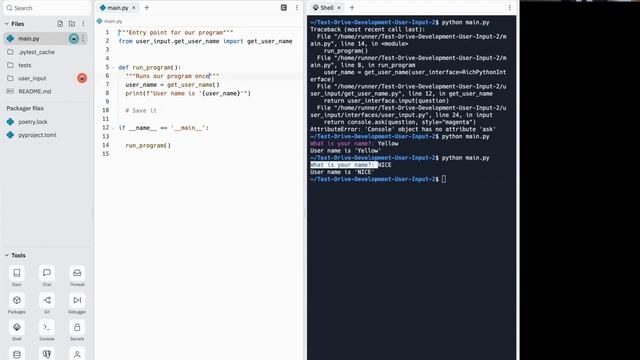
Task: Open the Chat tool
Action: click(x=47, y=273)
